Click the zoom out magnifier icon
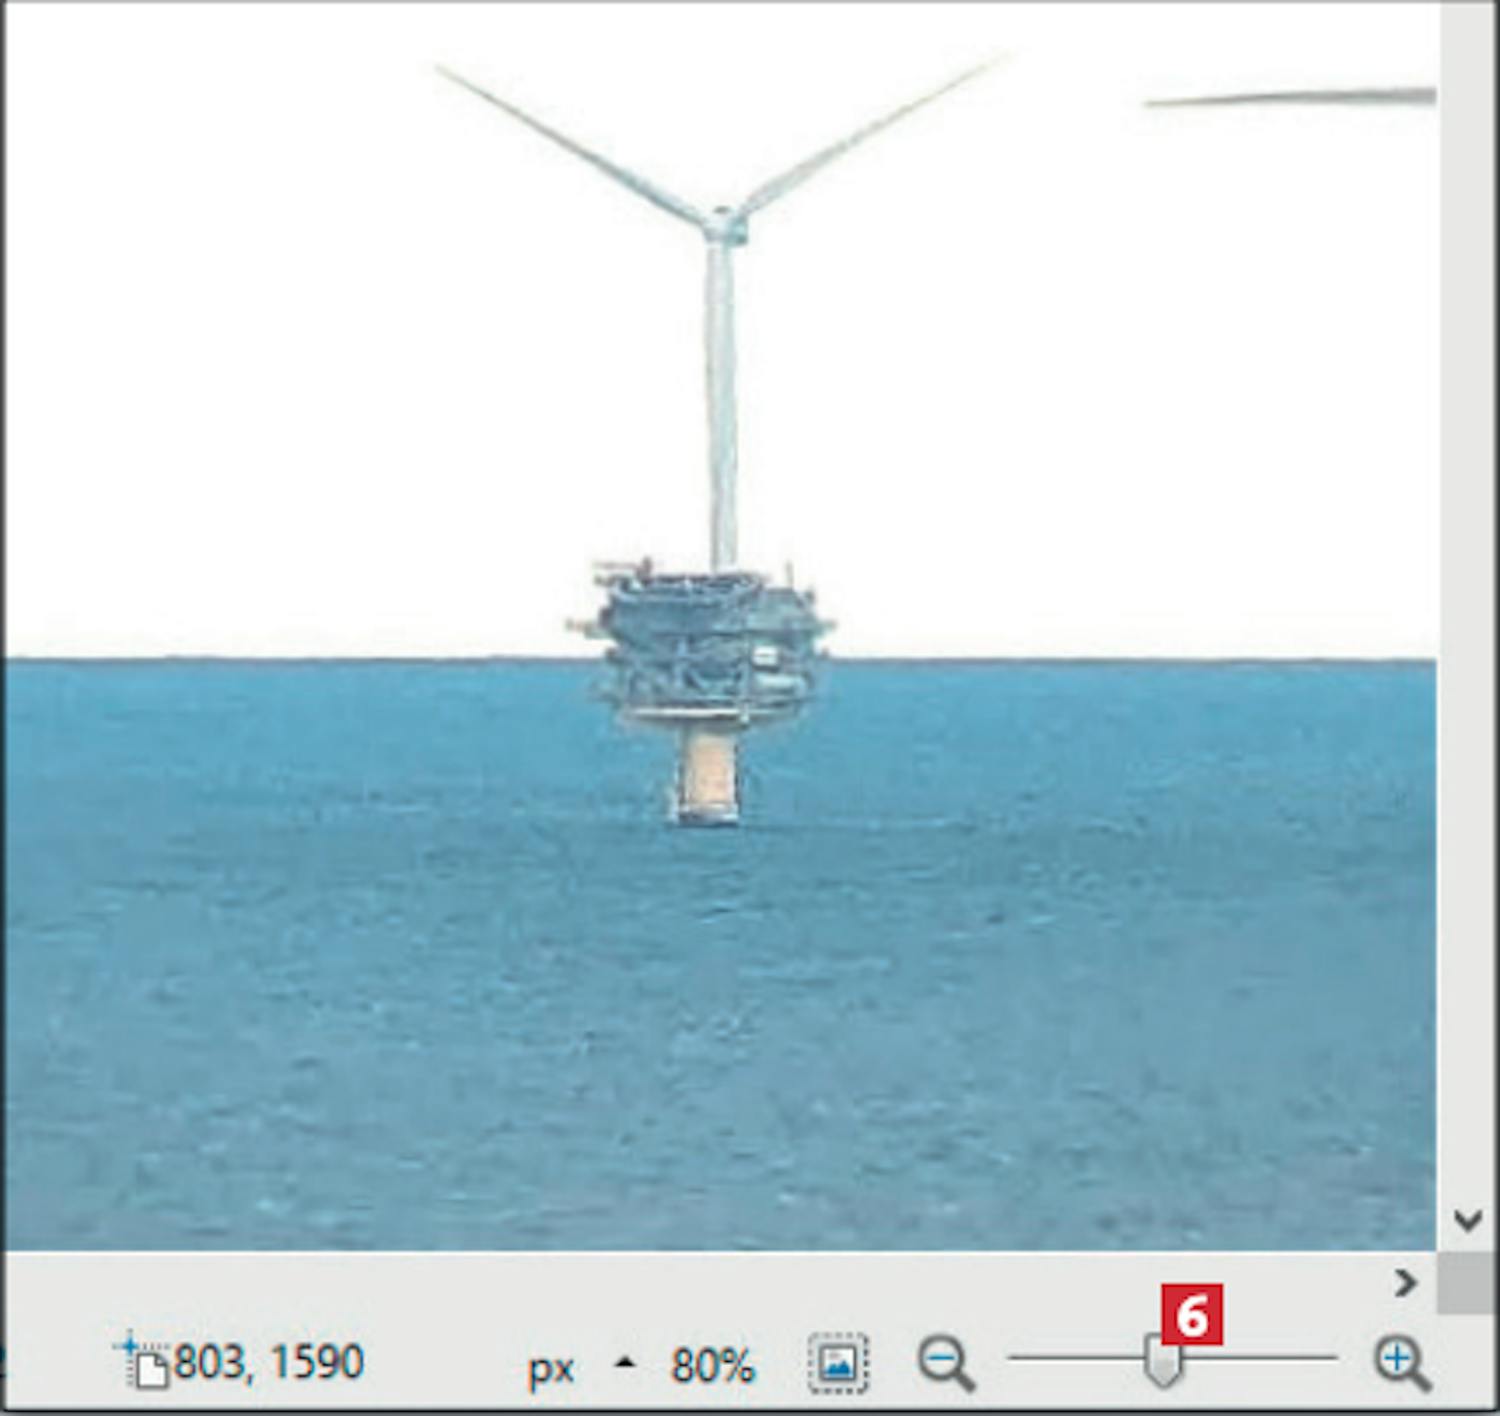Viewport: 1500px width, 1416px height. point(945,1362)
